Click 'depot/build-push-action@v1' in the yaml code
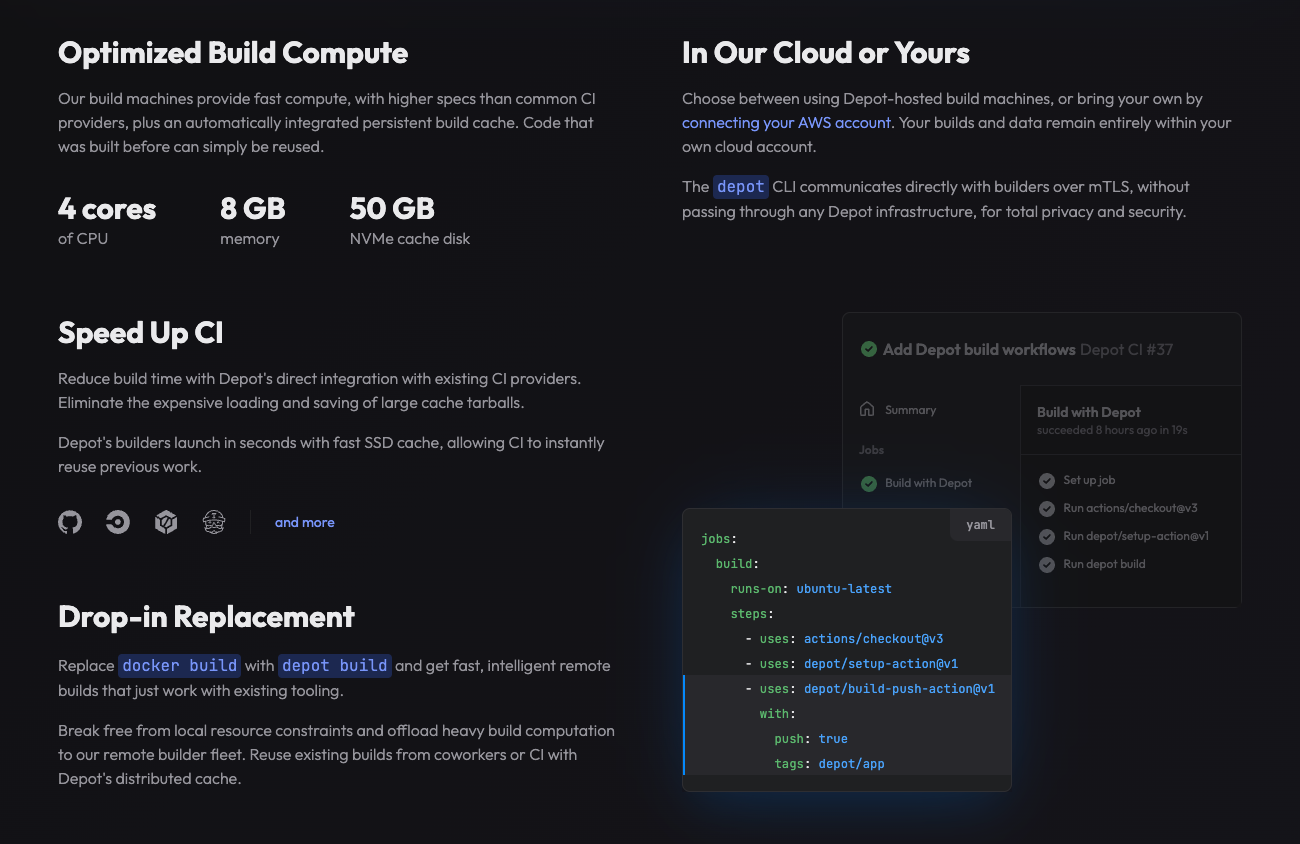Image resolution: width=1300 pixels, height=844 pixels. (899, 689)
